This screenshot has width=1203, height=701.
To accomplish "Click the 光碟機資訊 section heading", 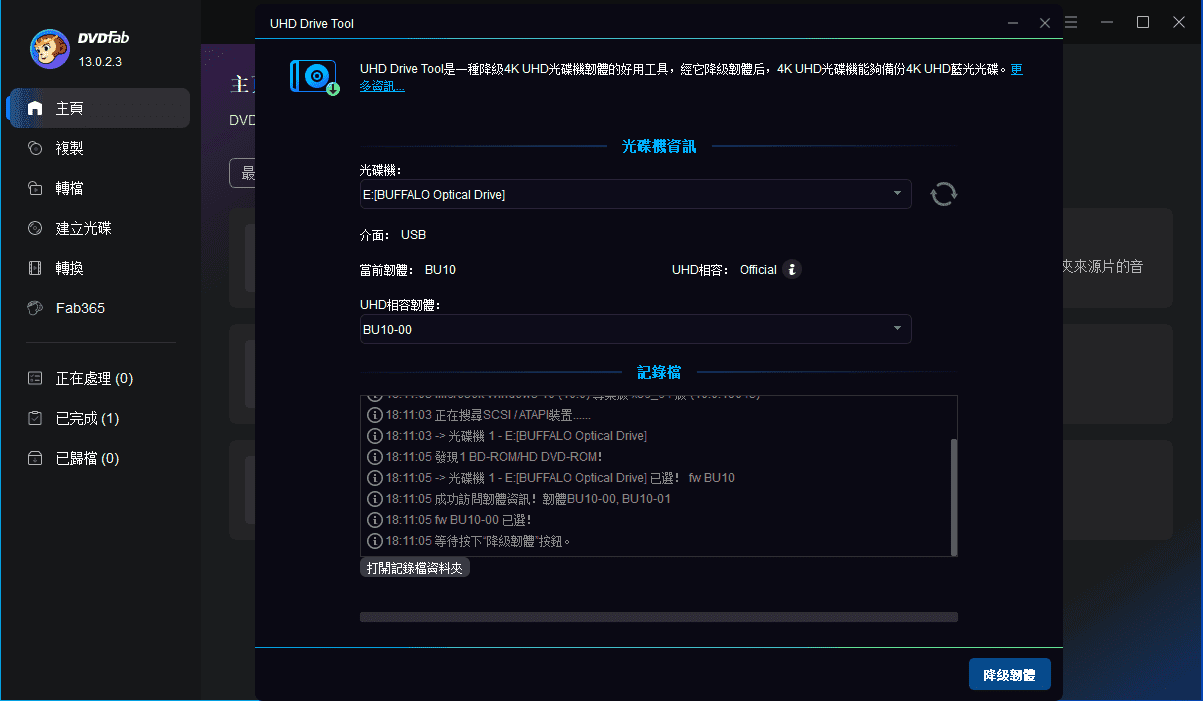I will [x=659, y=146].
